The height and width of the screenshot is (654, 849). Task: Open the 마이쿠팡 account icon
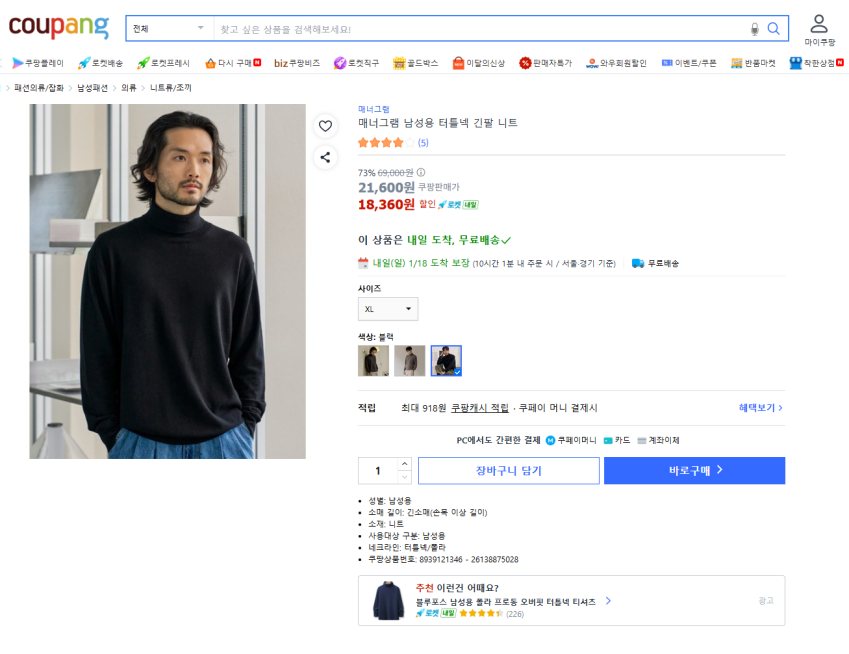(819, 29)
